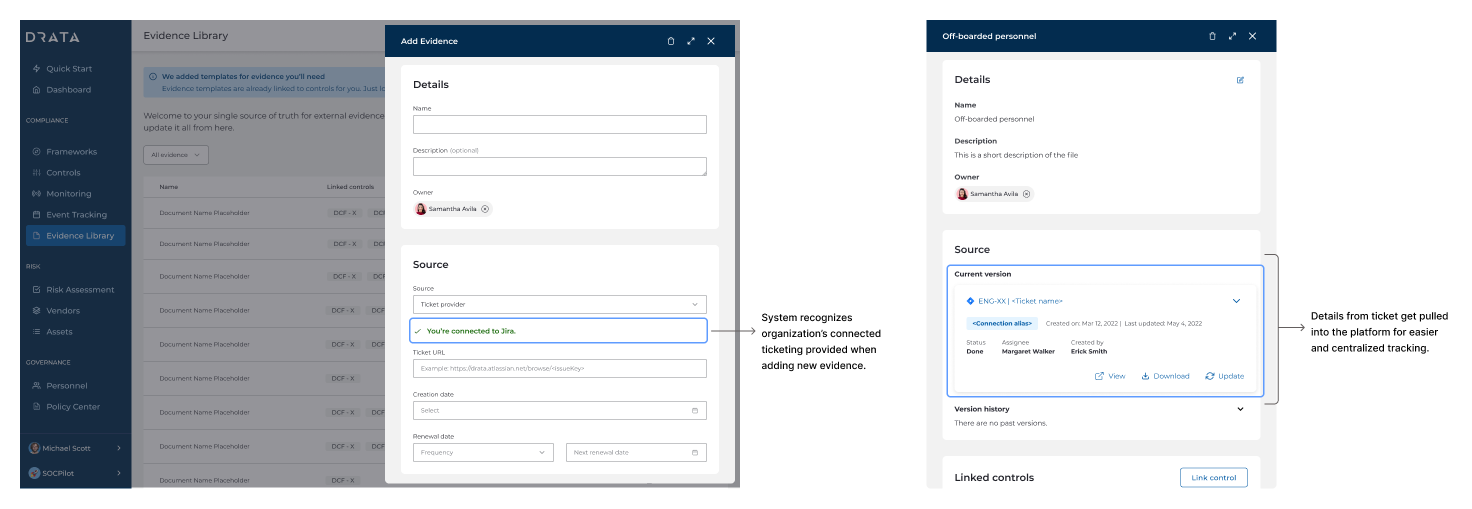Image resolution: width=1472 pixels, height=509 pixels.
Task: Click the Frameworks icon in sidebar
Action: (37, 152)
